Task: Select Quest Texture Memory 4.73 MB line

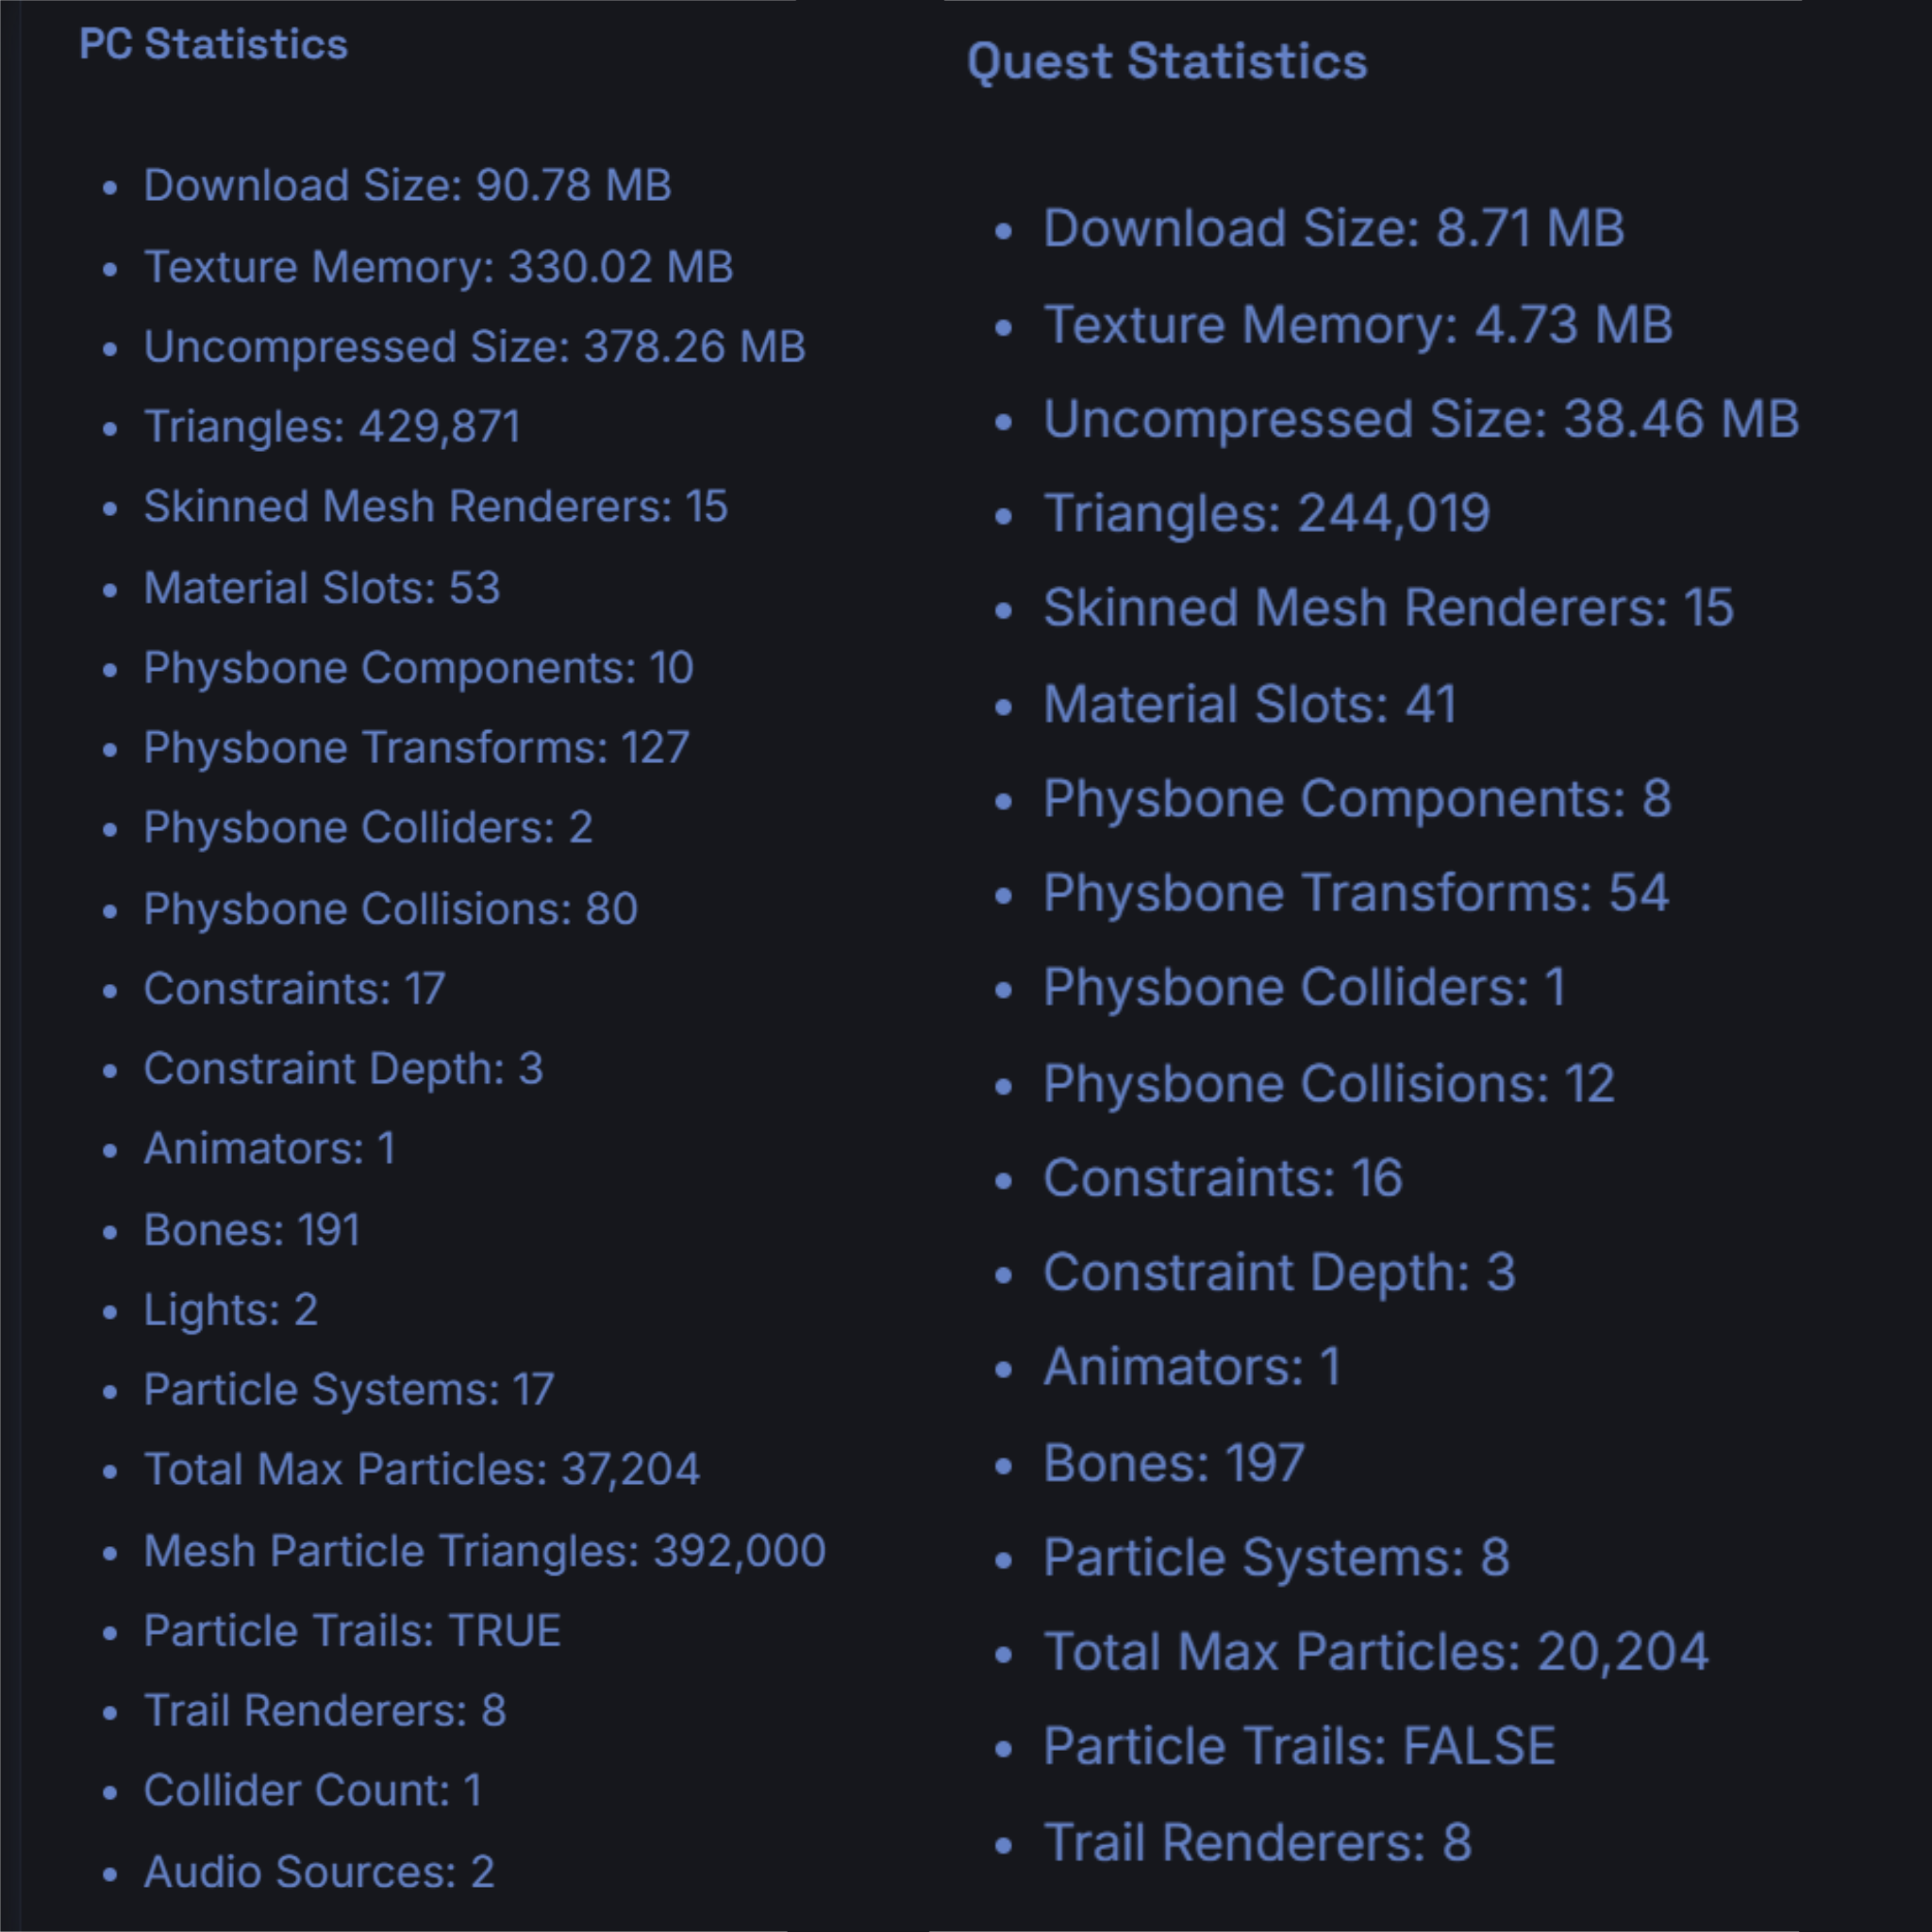Action: (1358, 325)
